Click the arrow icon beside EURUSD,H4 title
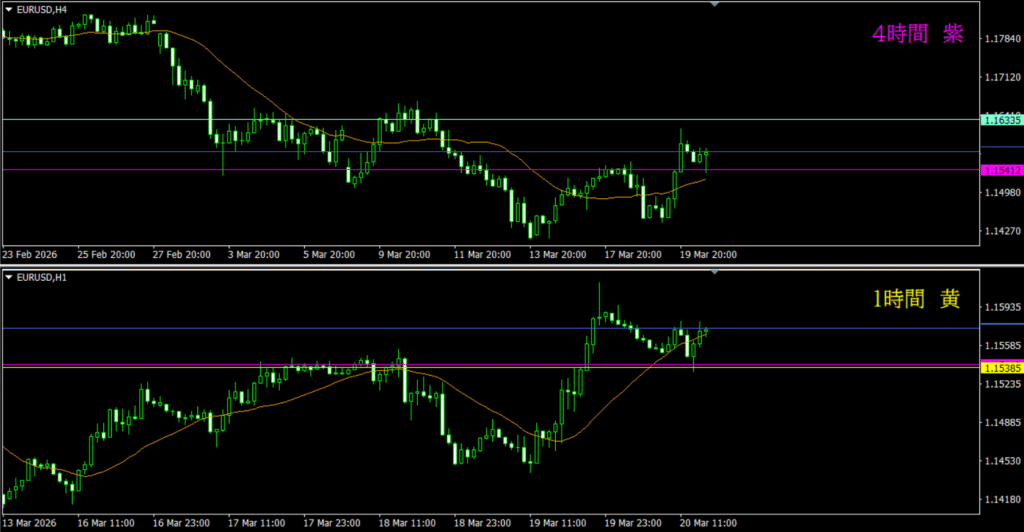1024x532 pixels. pos(9,9)
